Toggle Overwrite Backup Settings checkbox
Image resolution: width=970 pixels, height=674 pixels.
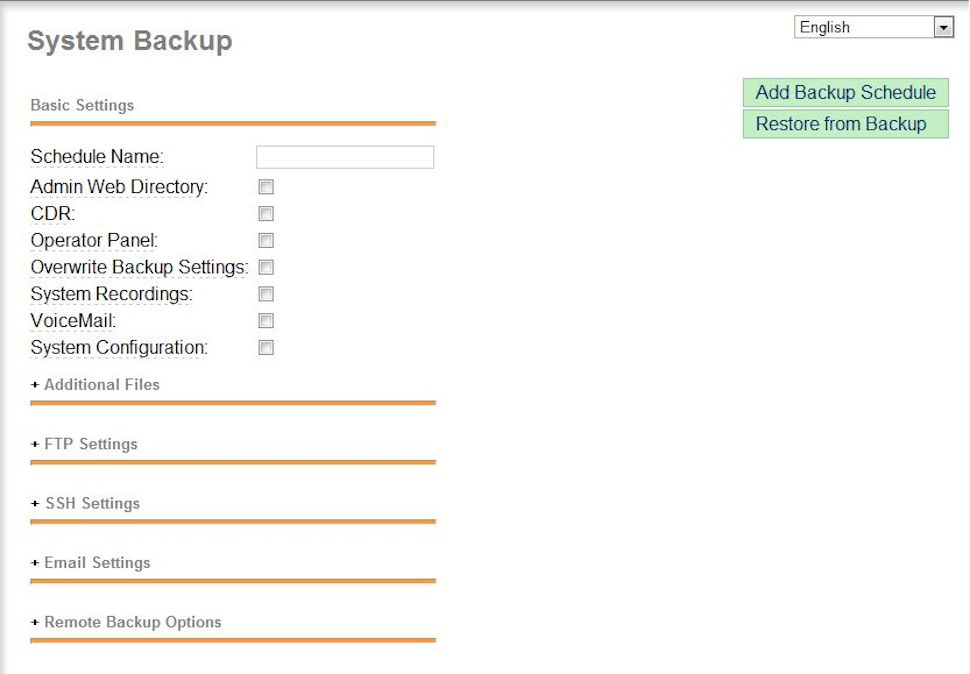click(x=266, y=267)
